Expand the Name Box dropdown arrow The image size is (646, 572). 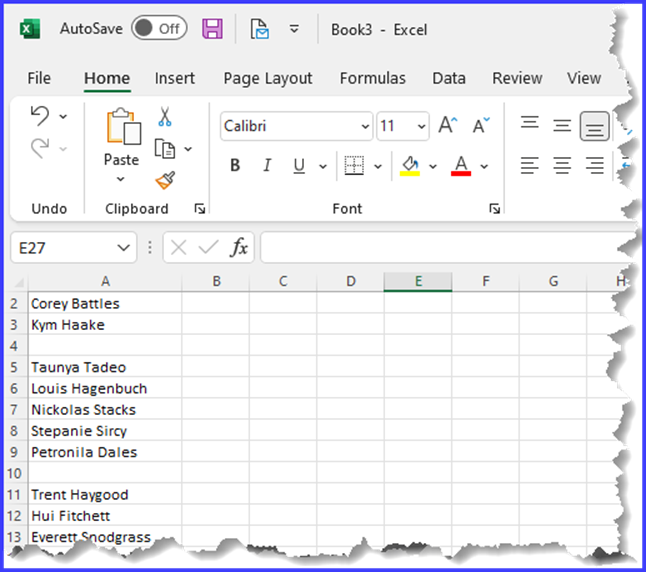tap(124, 248)
